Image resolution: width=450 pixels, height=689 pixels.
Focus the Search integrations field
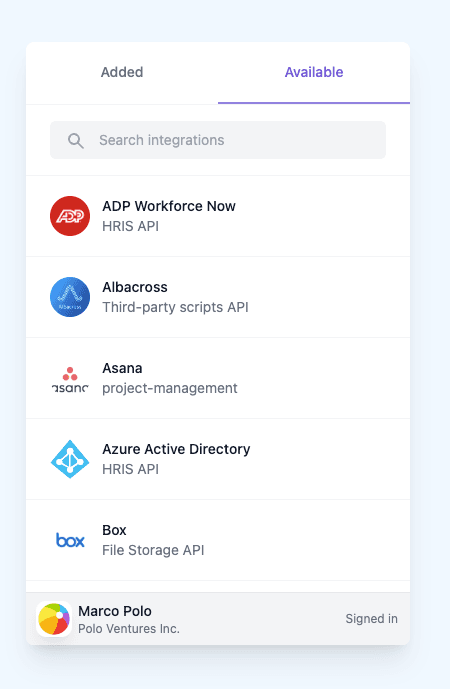pos(218,140)
